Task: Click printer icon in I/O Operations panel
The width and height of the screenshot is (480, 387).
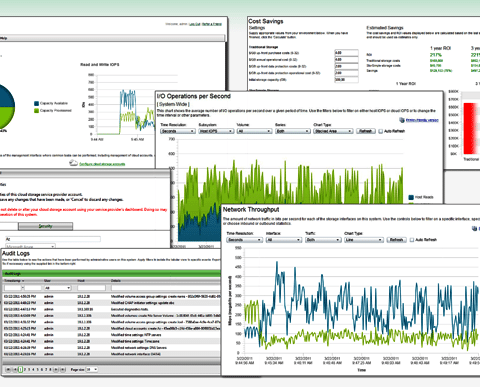Action: (x=402, y=120)
